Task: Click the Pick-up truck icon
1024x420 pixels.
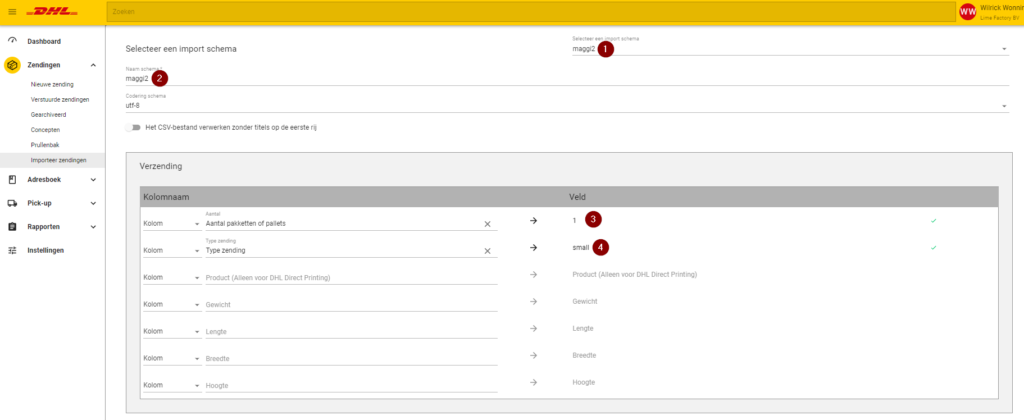Action: click(x=12, y=203)
